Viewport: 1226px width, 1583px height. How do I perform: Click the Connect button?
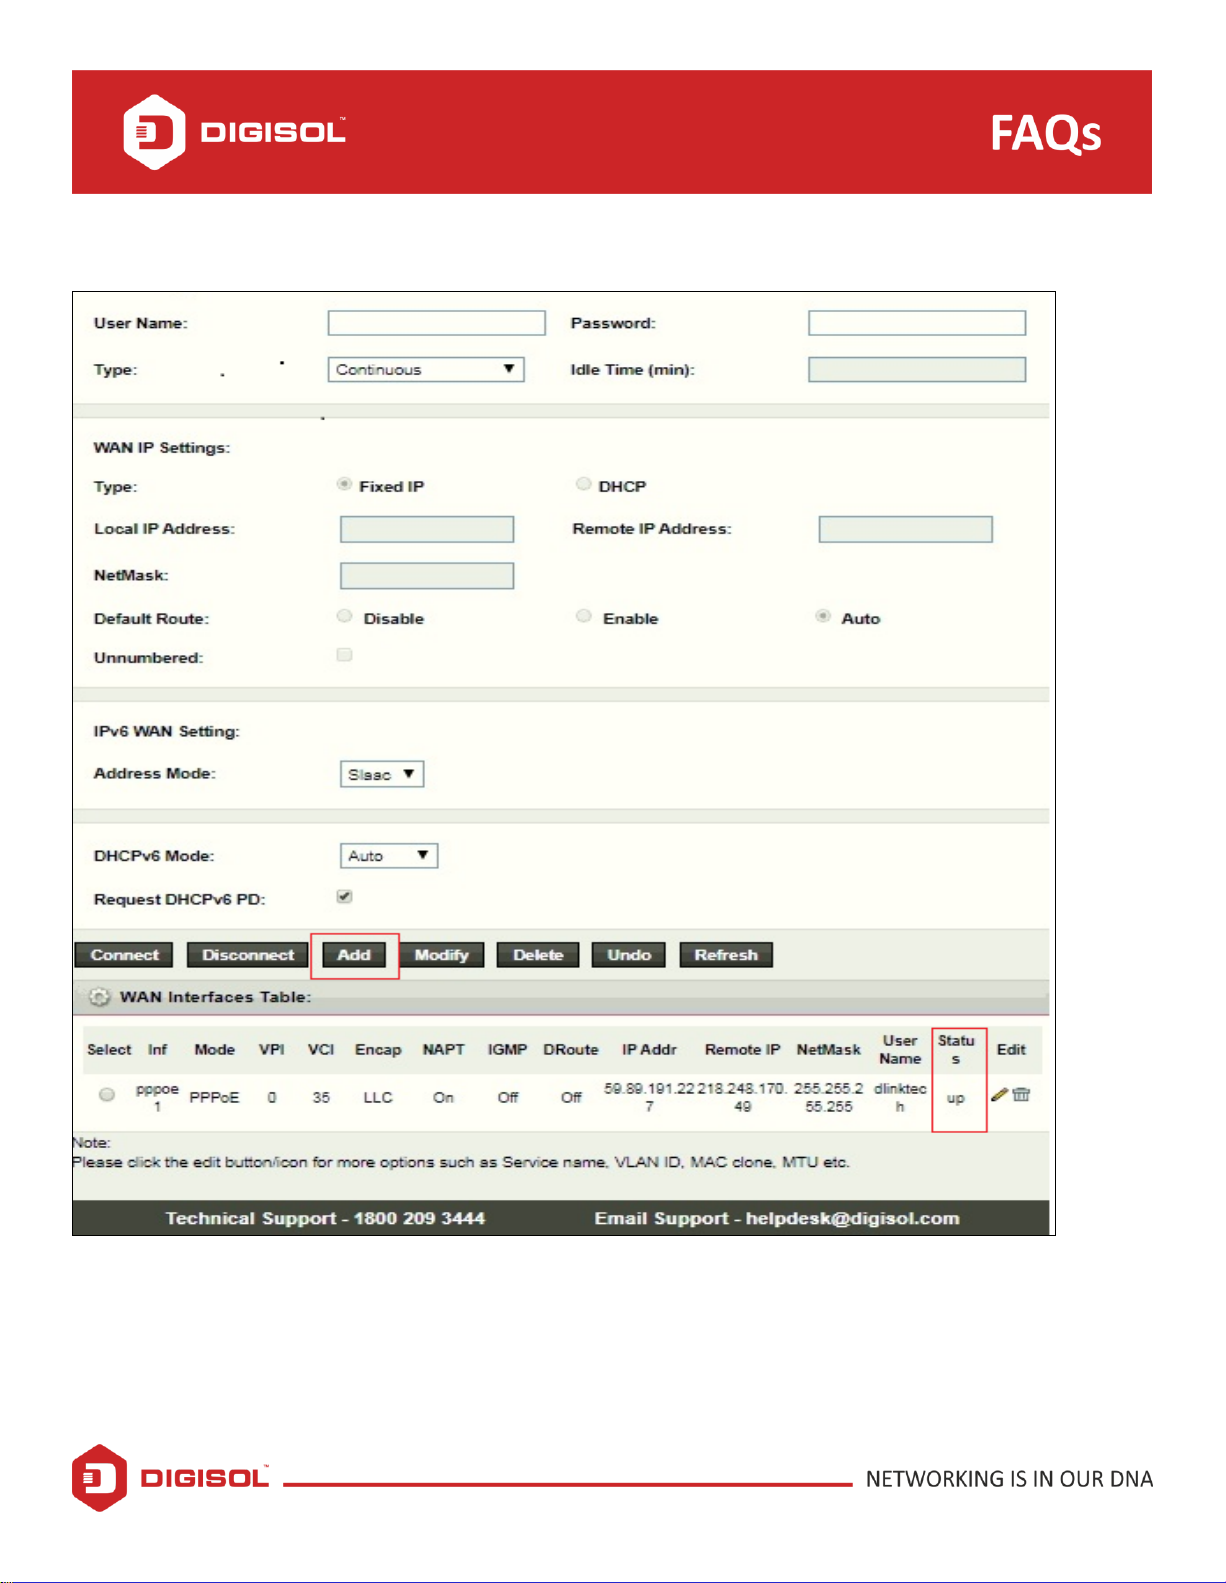tap(124, 955)
